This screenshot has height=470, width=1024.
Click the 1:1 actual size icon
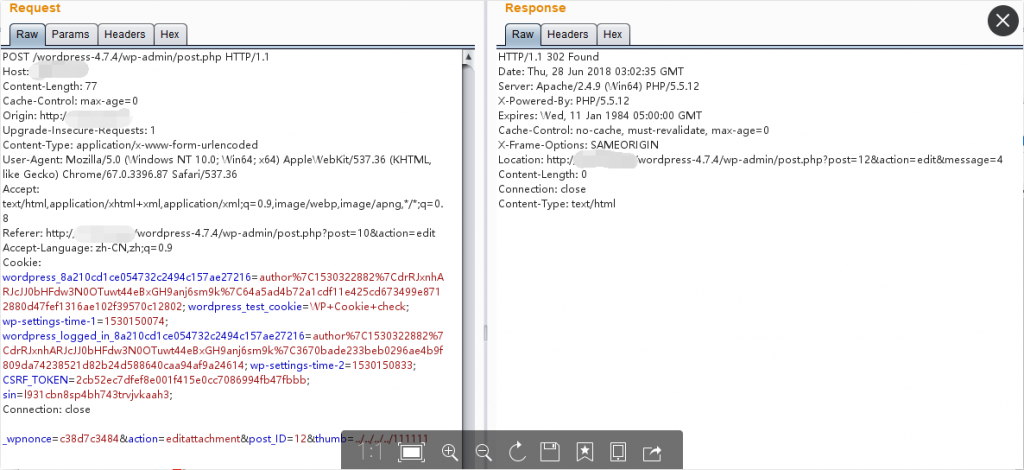click(370, 452)
